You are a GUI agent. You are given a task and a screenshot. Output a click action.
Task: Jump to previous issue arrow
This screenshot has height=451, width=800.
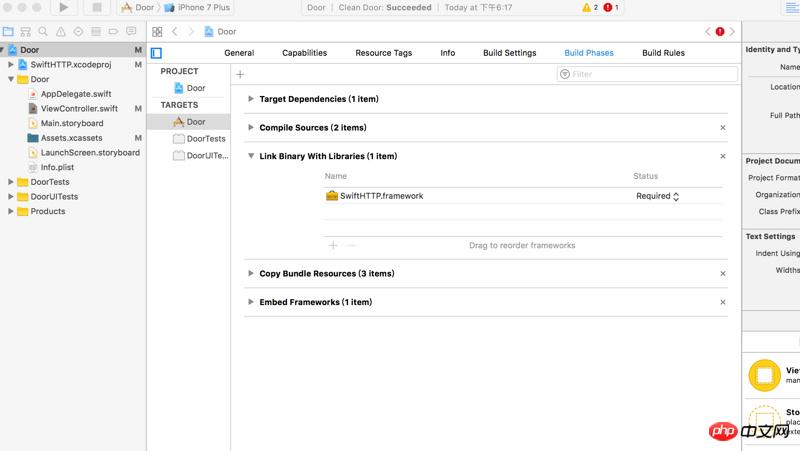pos(708,32)
